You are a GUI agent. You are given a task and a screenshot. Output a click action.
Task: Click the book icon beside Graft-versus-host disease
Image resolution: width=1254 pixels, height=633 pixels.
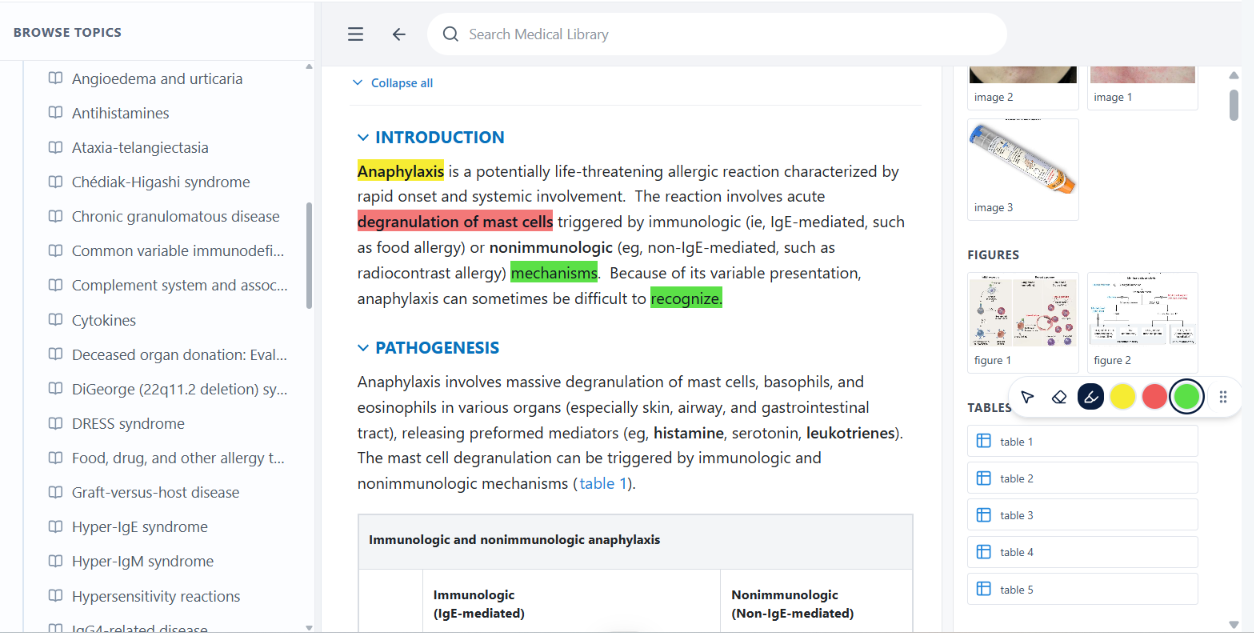click(56, 492)
